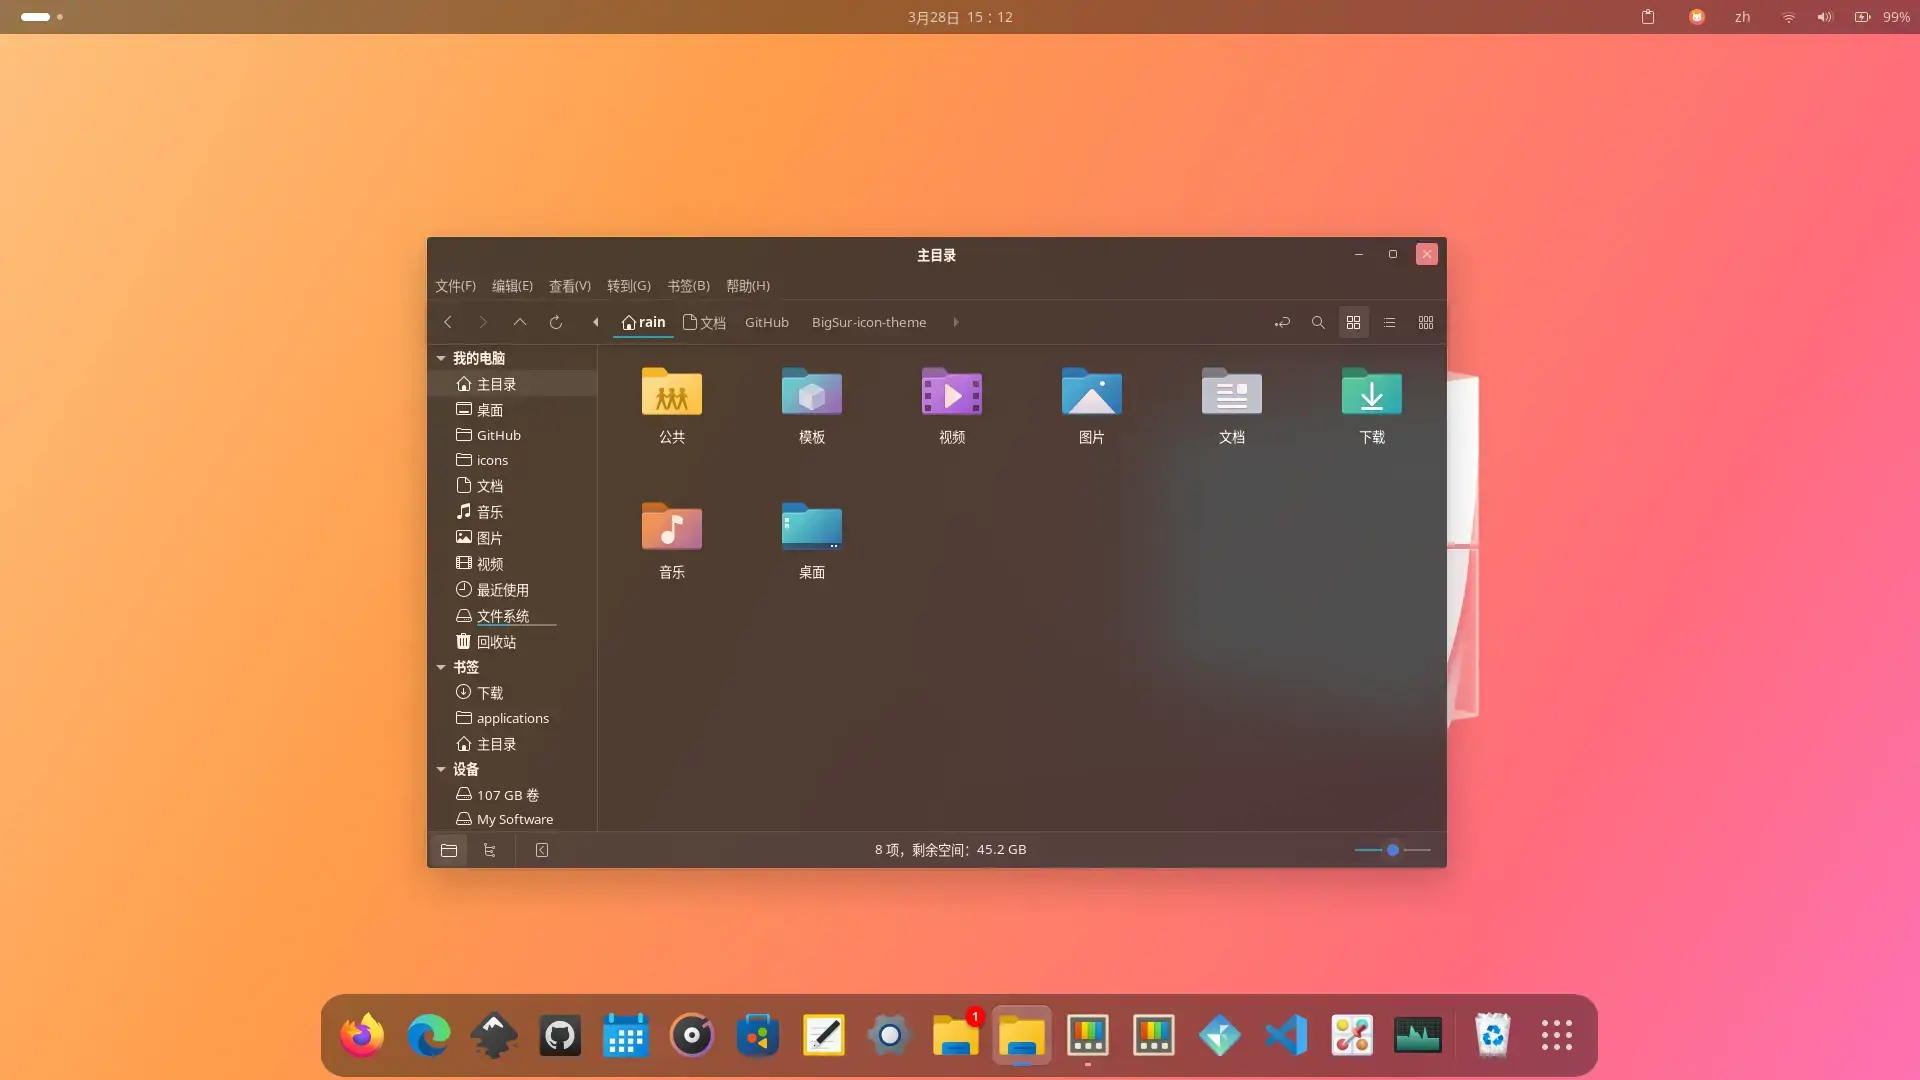Open the GitHub Desktop icon in the dock
1920x1080 pixels.
(559, 1035)
